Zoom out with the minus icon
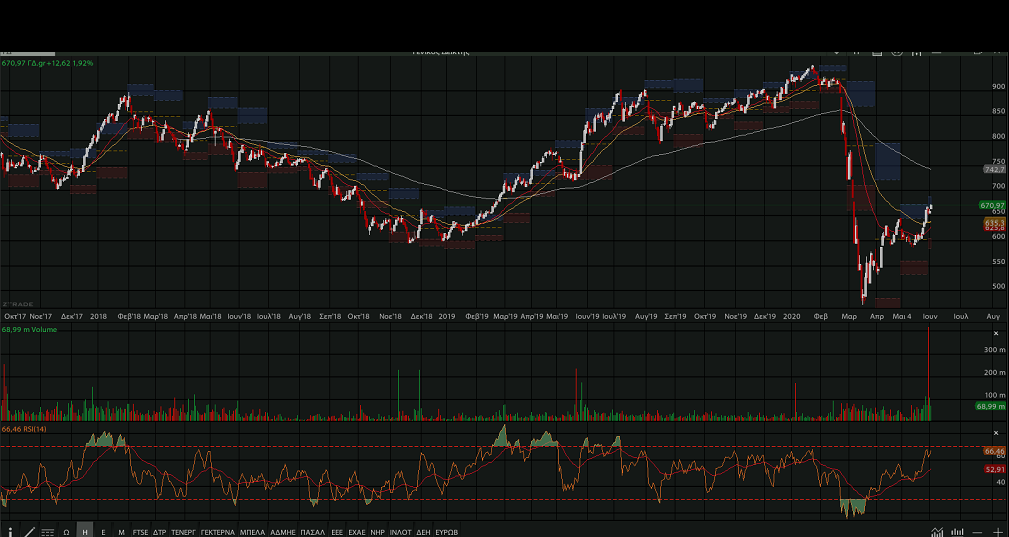This screenshot has width=1009, height=537. click(978, 532)
